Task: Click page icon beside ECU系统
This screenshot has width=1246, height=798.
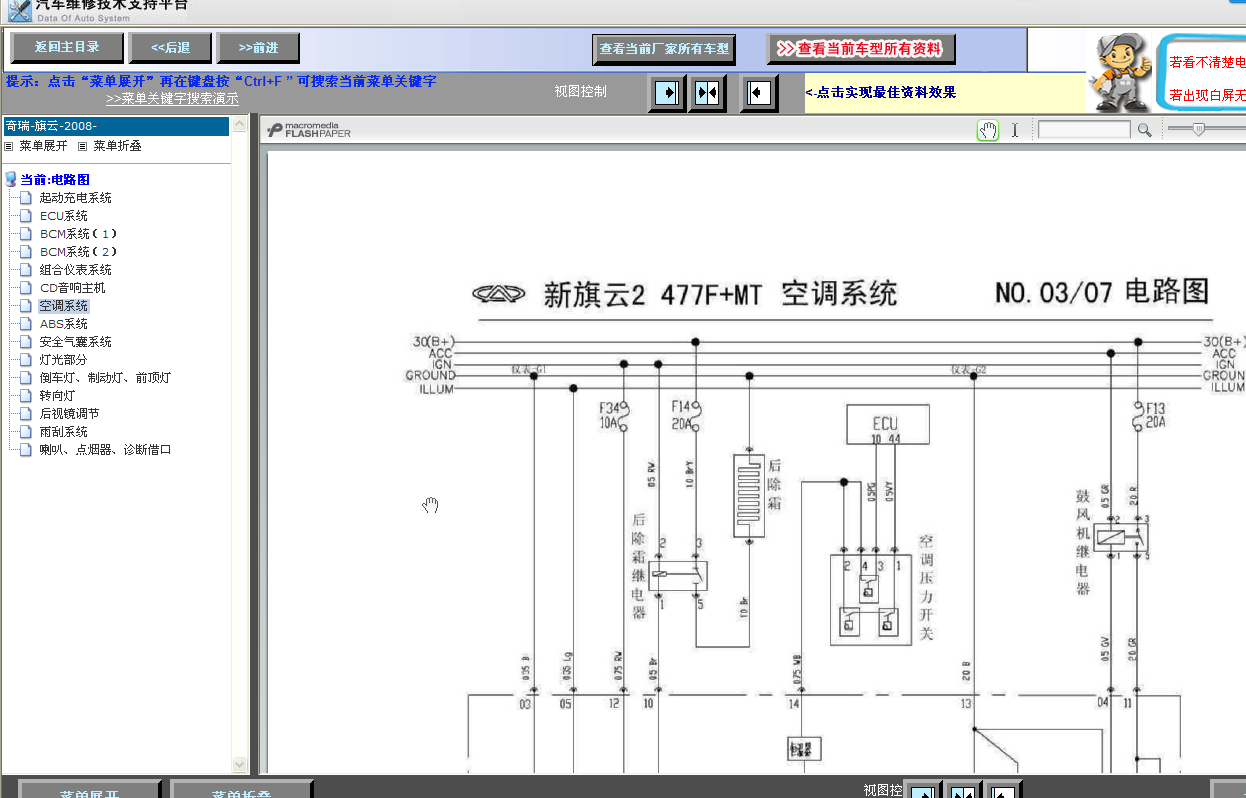Action: pyautogui.click(x=26, y=216)
